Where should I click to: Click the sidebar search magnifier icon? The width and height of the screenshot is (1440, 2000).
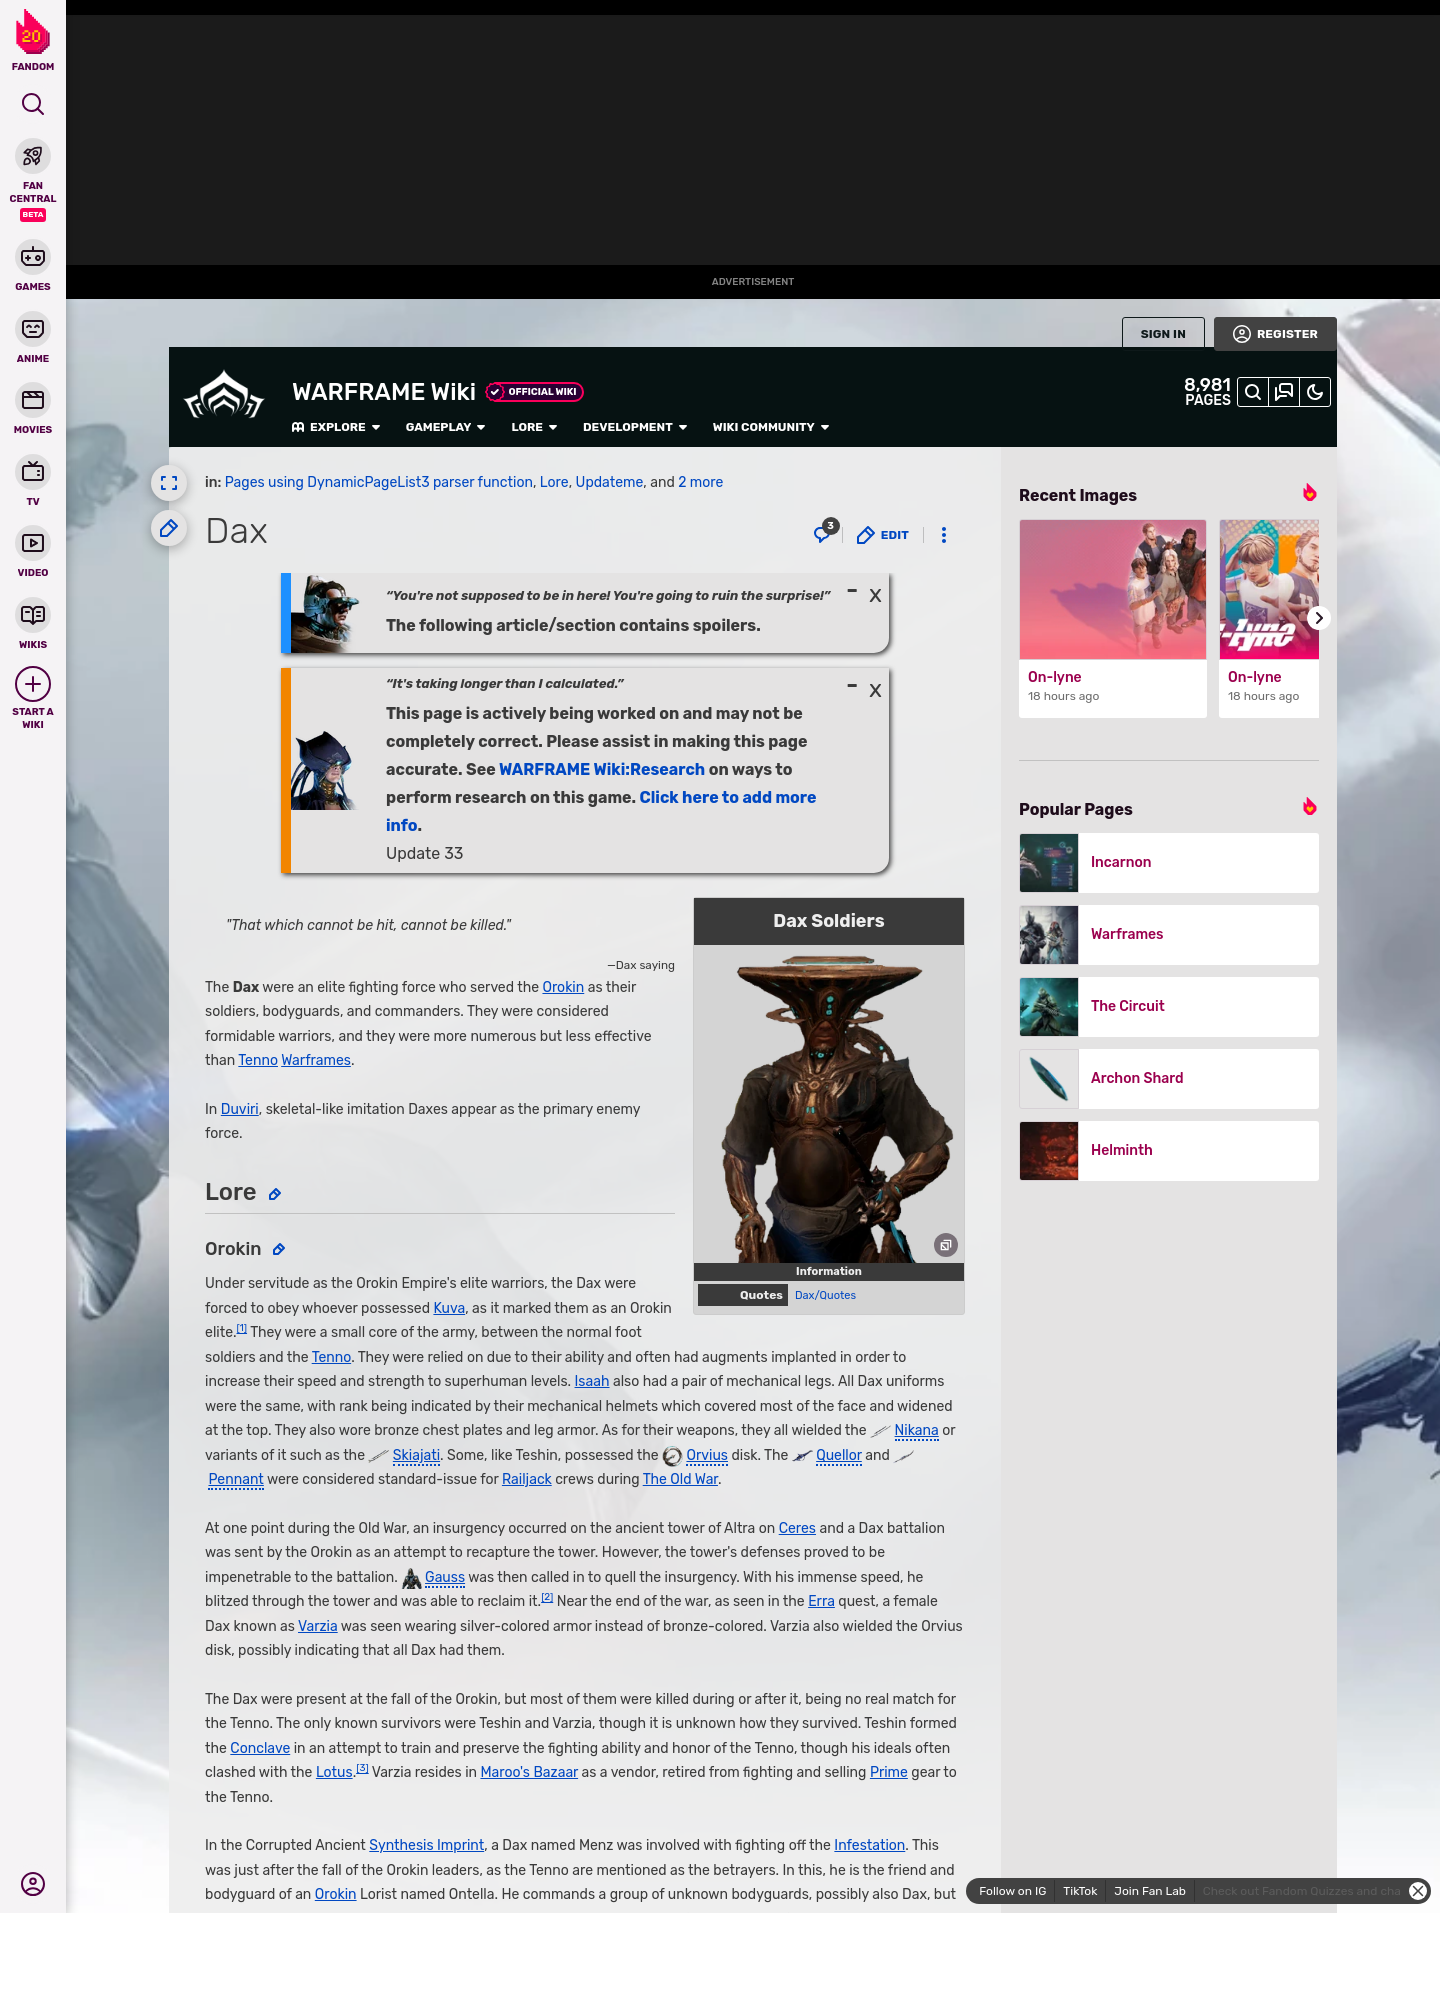tap(33, 104)
